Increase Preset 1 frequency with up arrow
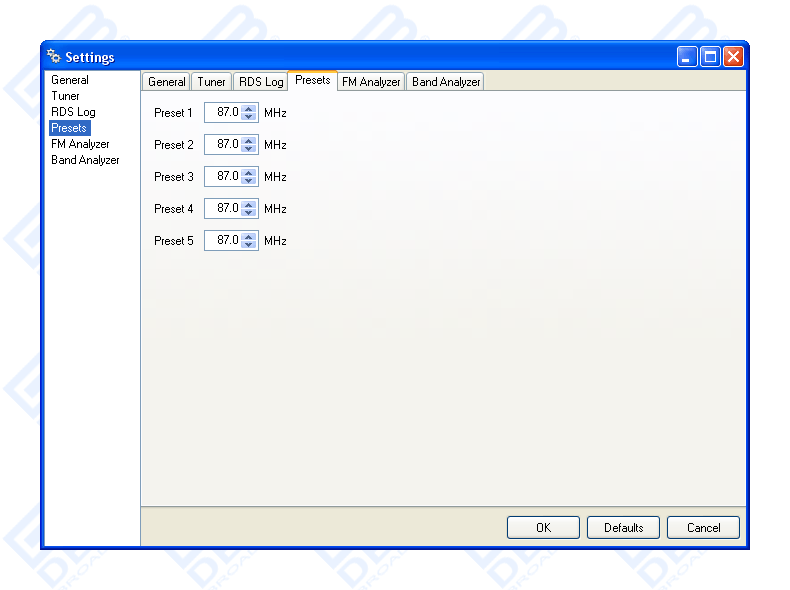Image resolution: width=790 pixels, height=590 pixels. pyautogui.click(x=249, y=108)
